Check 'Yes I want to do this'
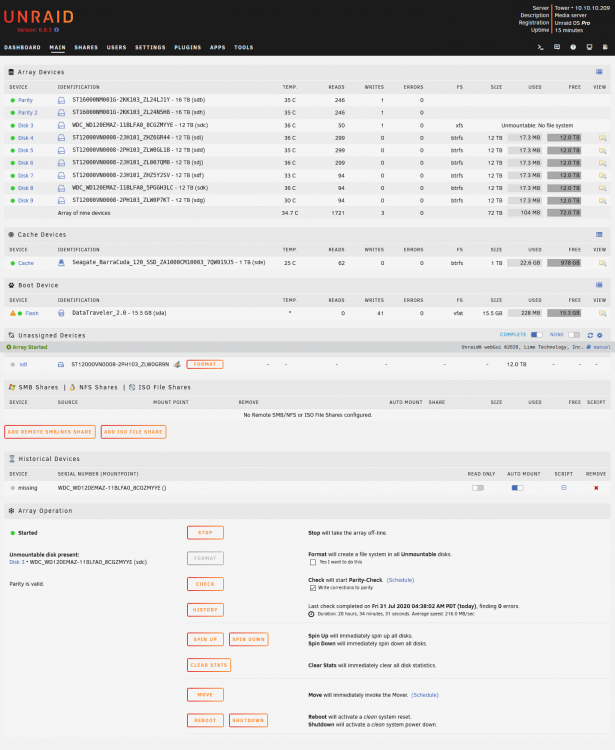The width and height of the screenshot is (615, 750). click(313, 562)
